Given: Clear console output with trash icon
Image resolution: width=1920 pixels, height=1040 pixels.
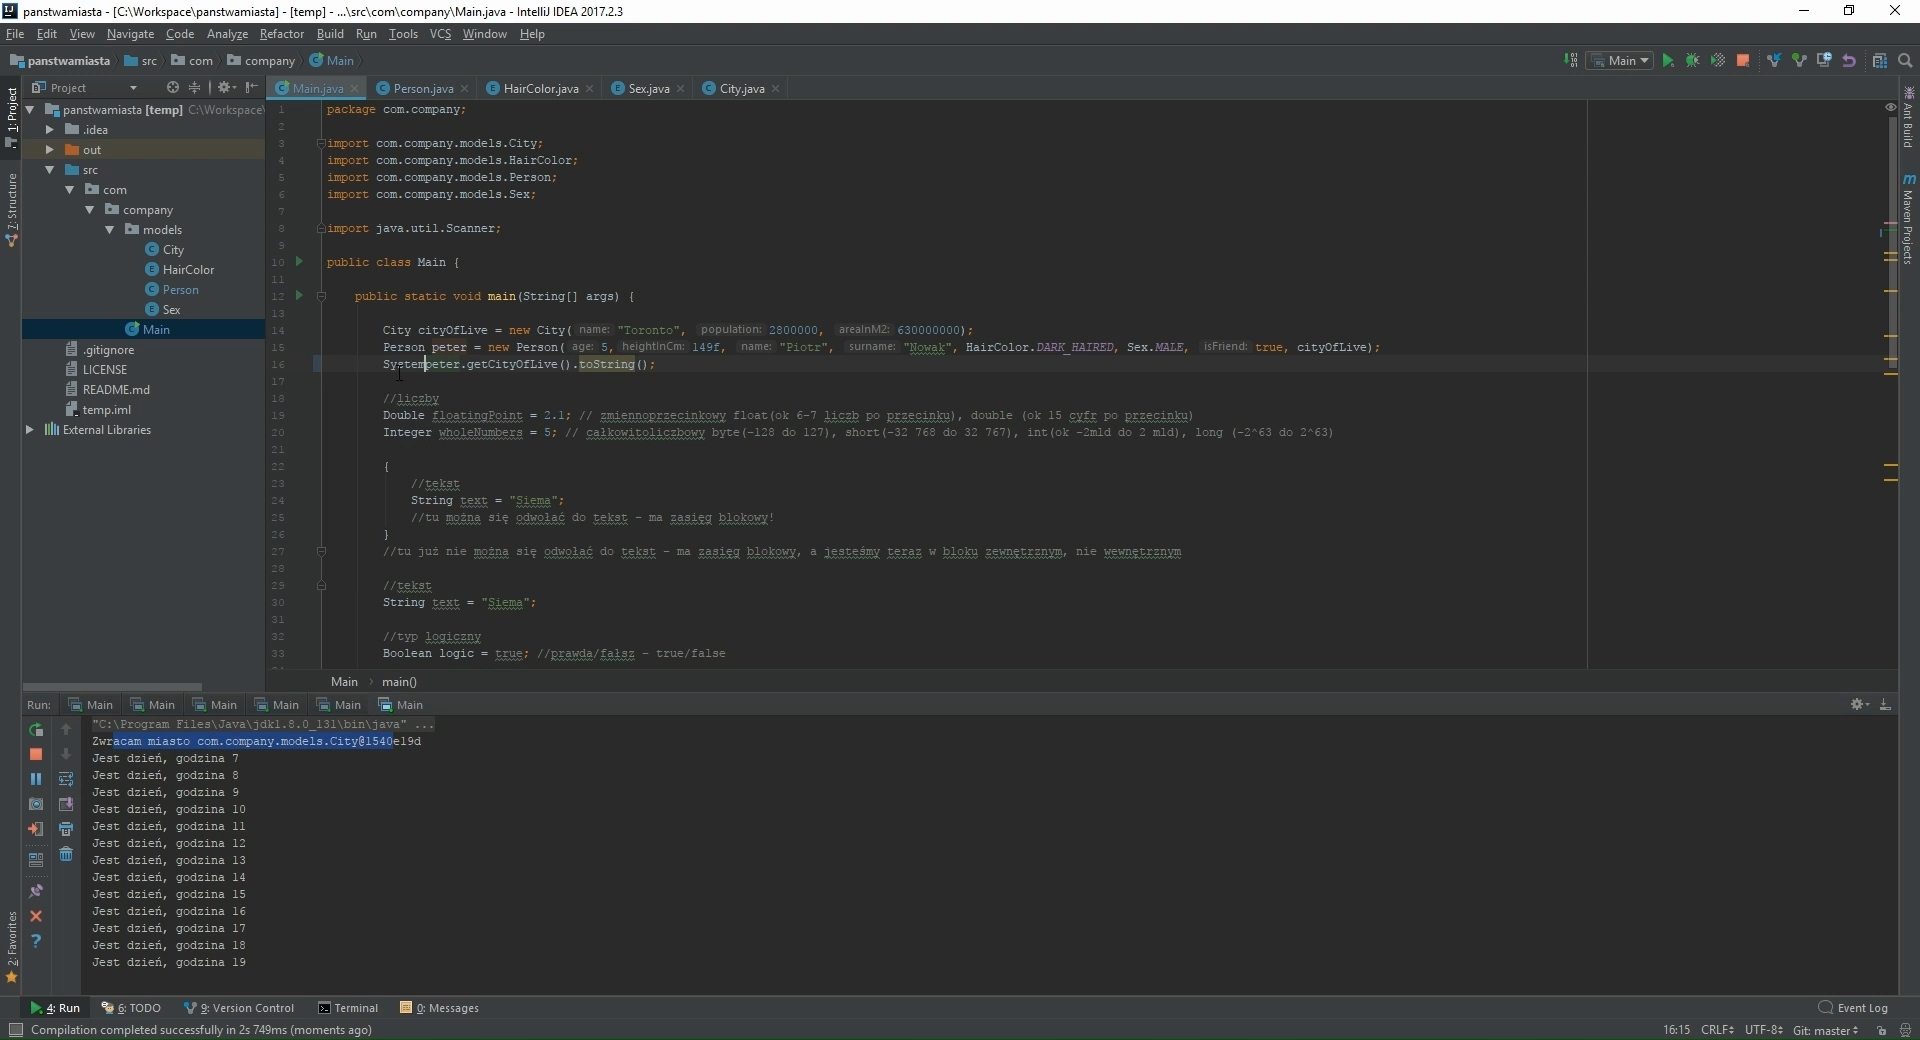Looking at the screenshot, I should pyautogui.click(x=66, y=854).
